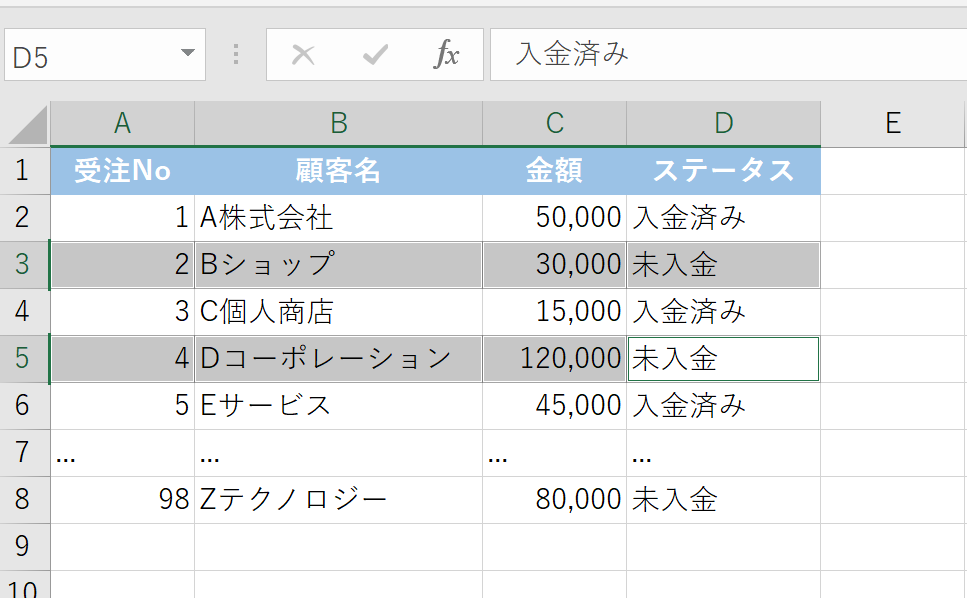Click cell containing Dコーポレーション
Screen dimensions: 967x598
click(338, 359)
